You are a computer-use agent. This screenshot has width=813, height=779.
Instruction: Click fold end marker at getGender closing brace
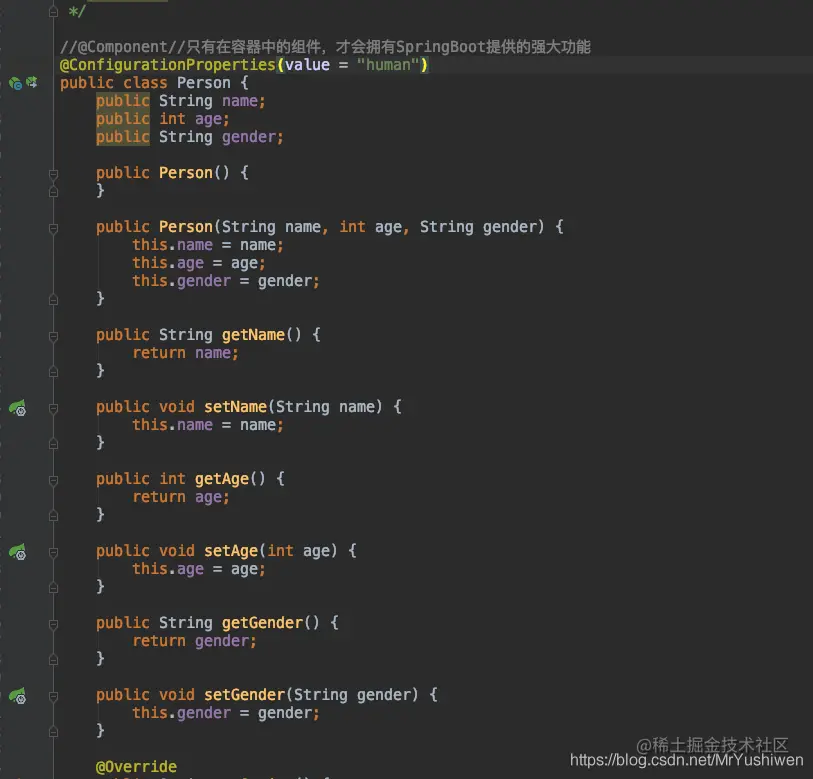point(53,660)
